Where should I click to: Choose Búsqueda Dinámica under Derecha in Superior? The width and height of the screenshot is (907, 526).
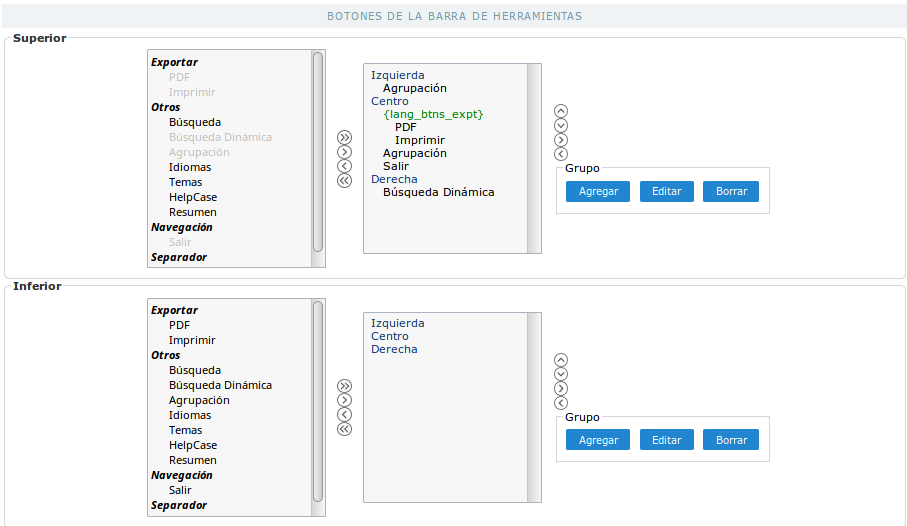[x=438, y=192]
